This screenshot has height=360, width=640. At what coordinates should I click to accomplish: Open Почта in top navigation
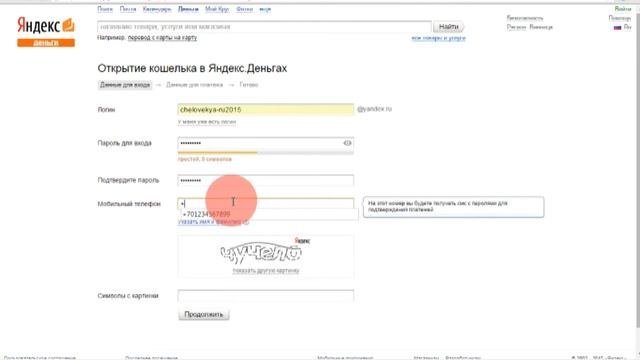coord(128,9)
